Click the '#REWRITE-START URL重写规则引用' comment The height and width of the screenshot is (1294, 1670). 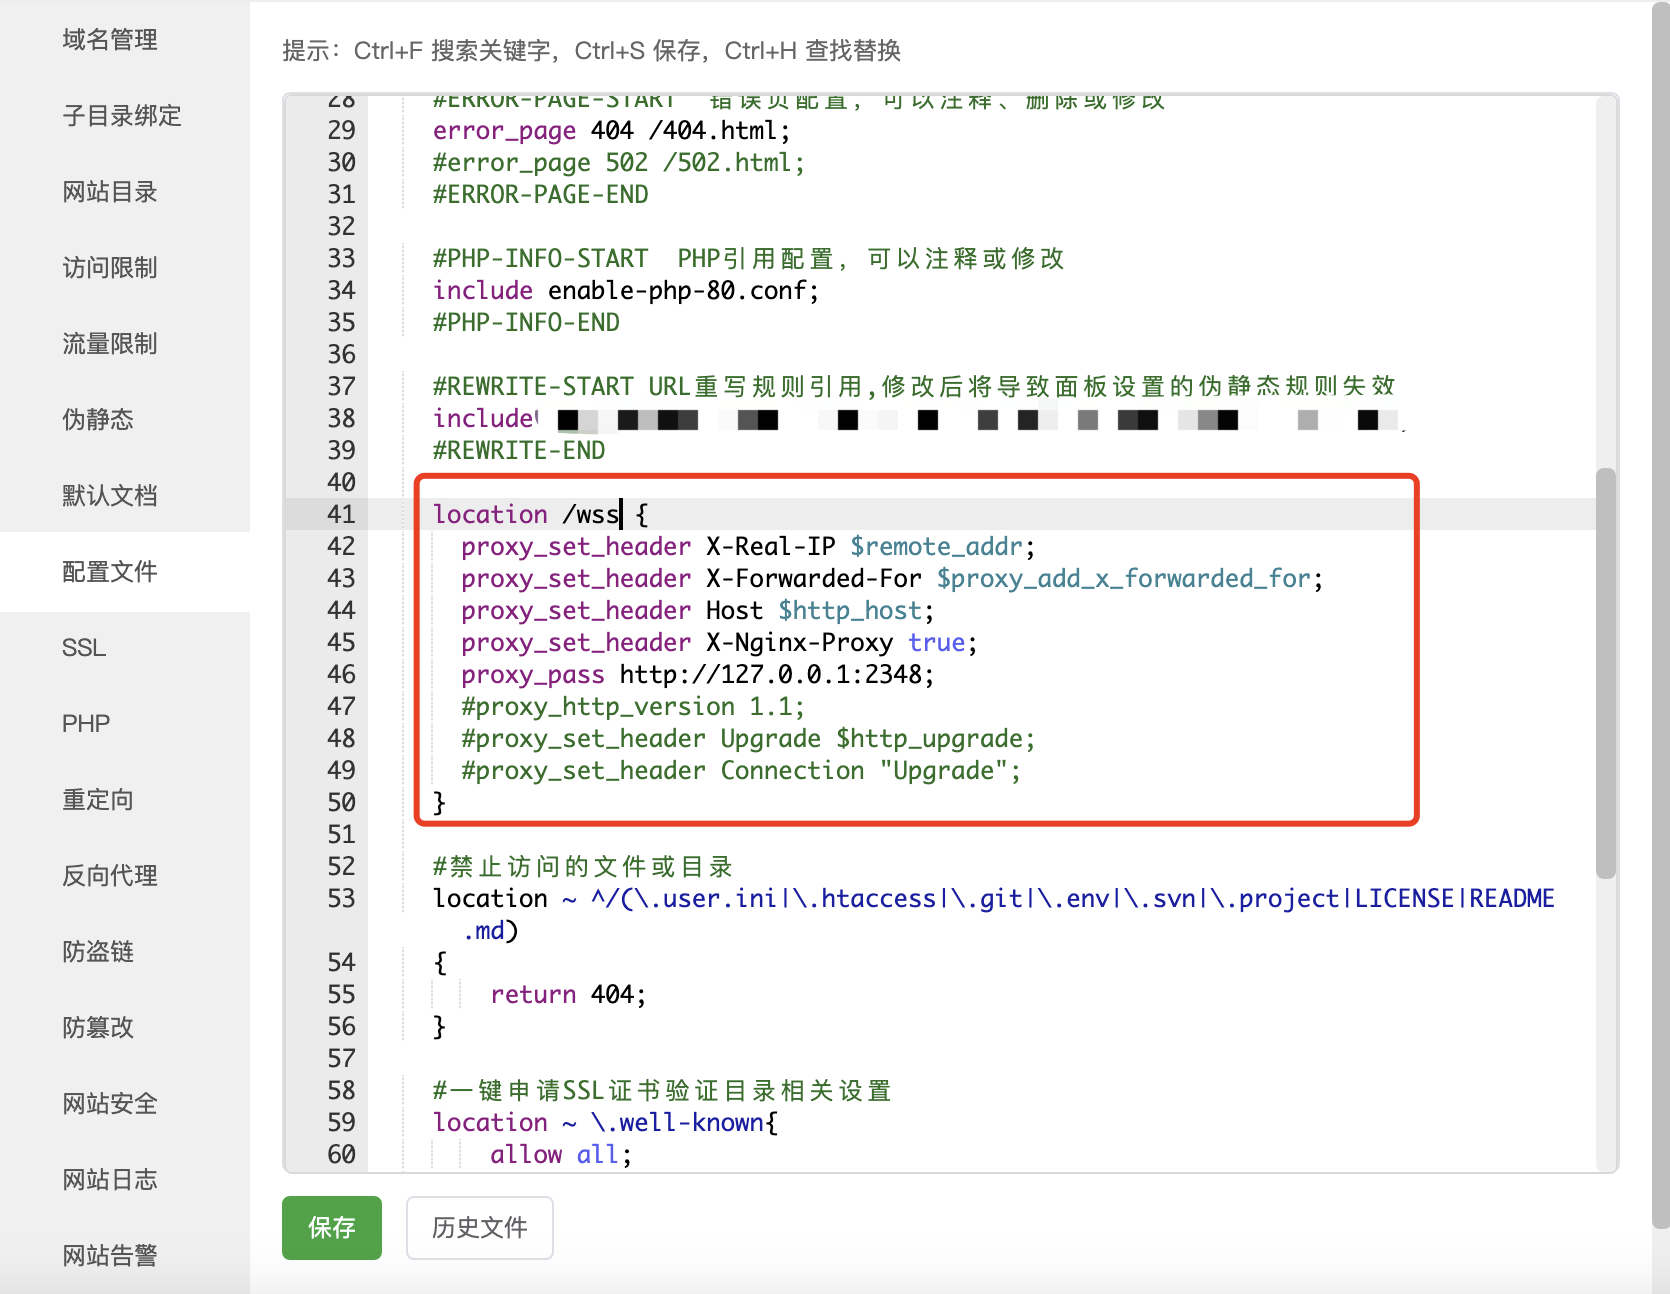coord(914,386)
